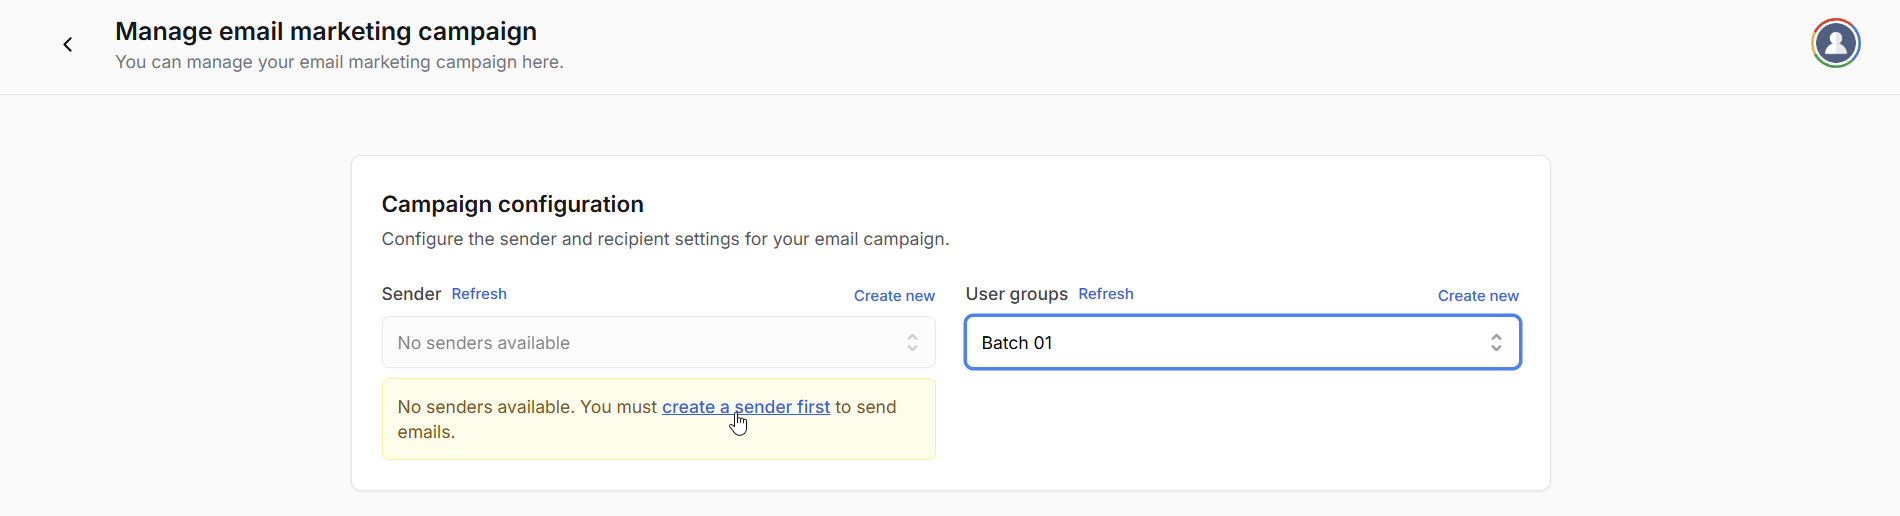Click the 'You can manage your email' subtitle
The width and height of the screenshot is (1900, 516).
pyautogui.click(x=339, y=62)
